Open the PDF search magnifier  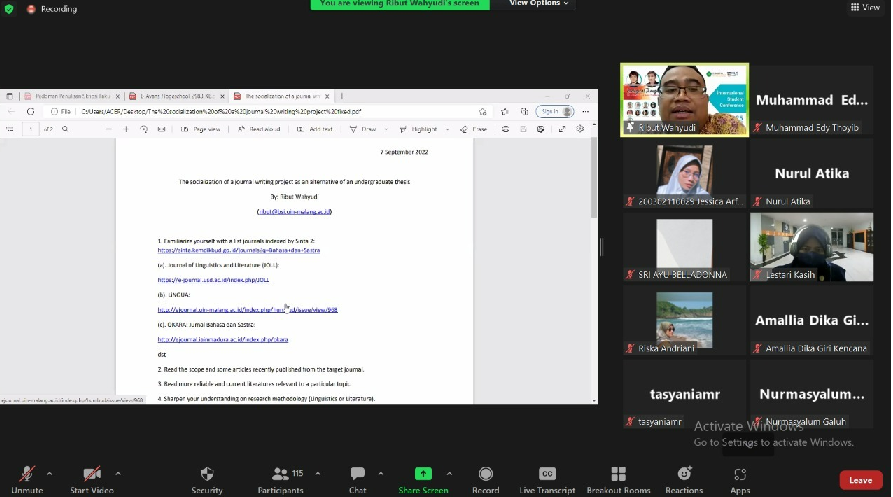pos(65,129)
